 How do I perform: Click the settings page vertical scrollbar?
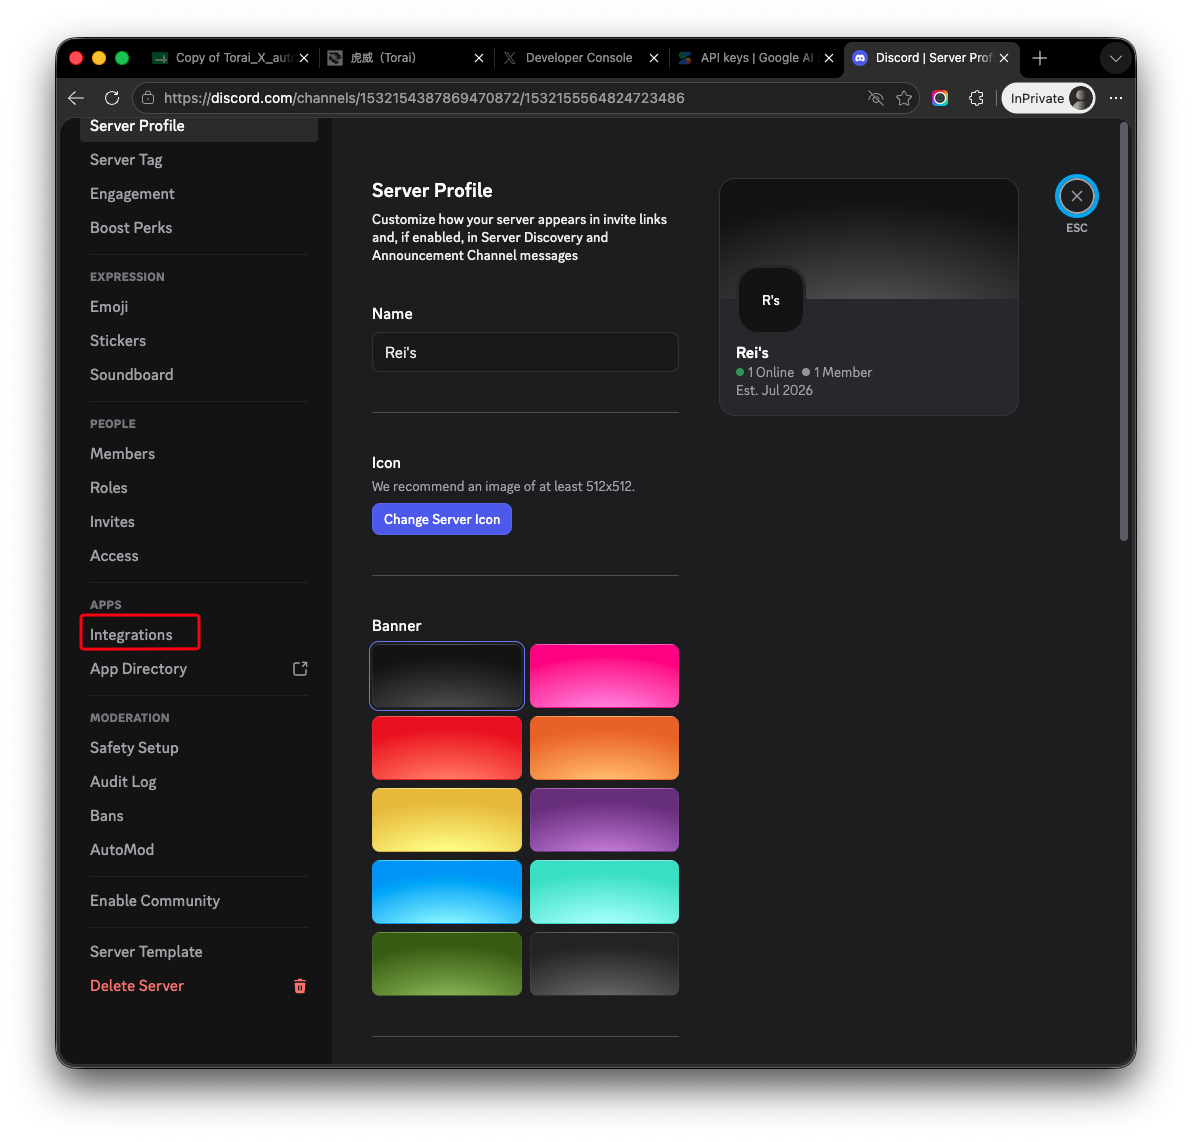1124,331
